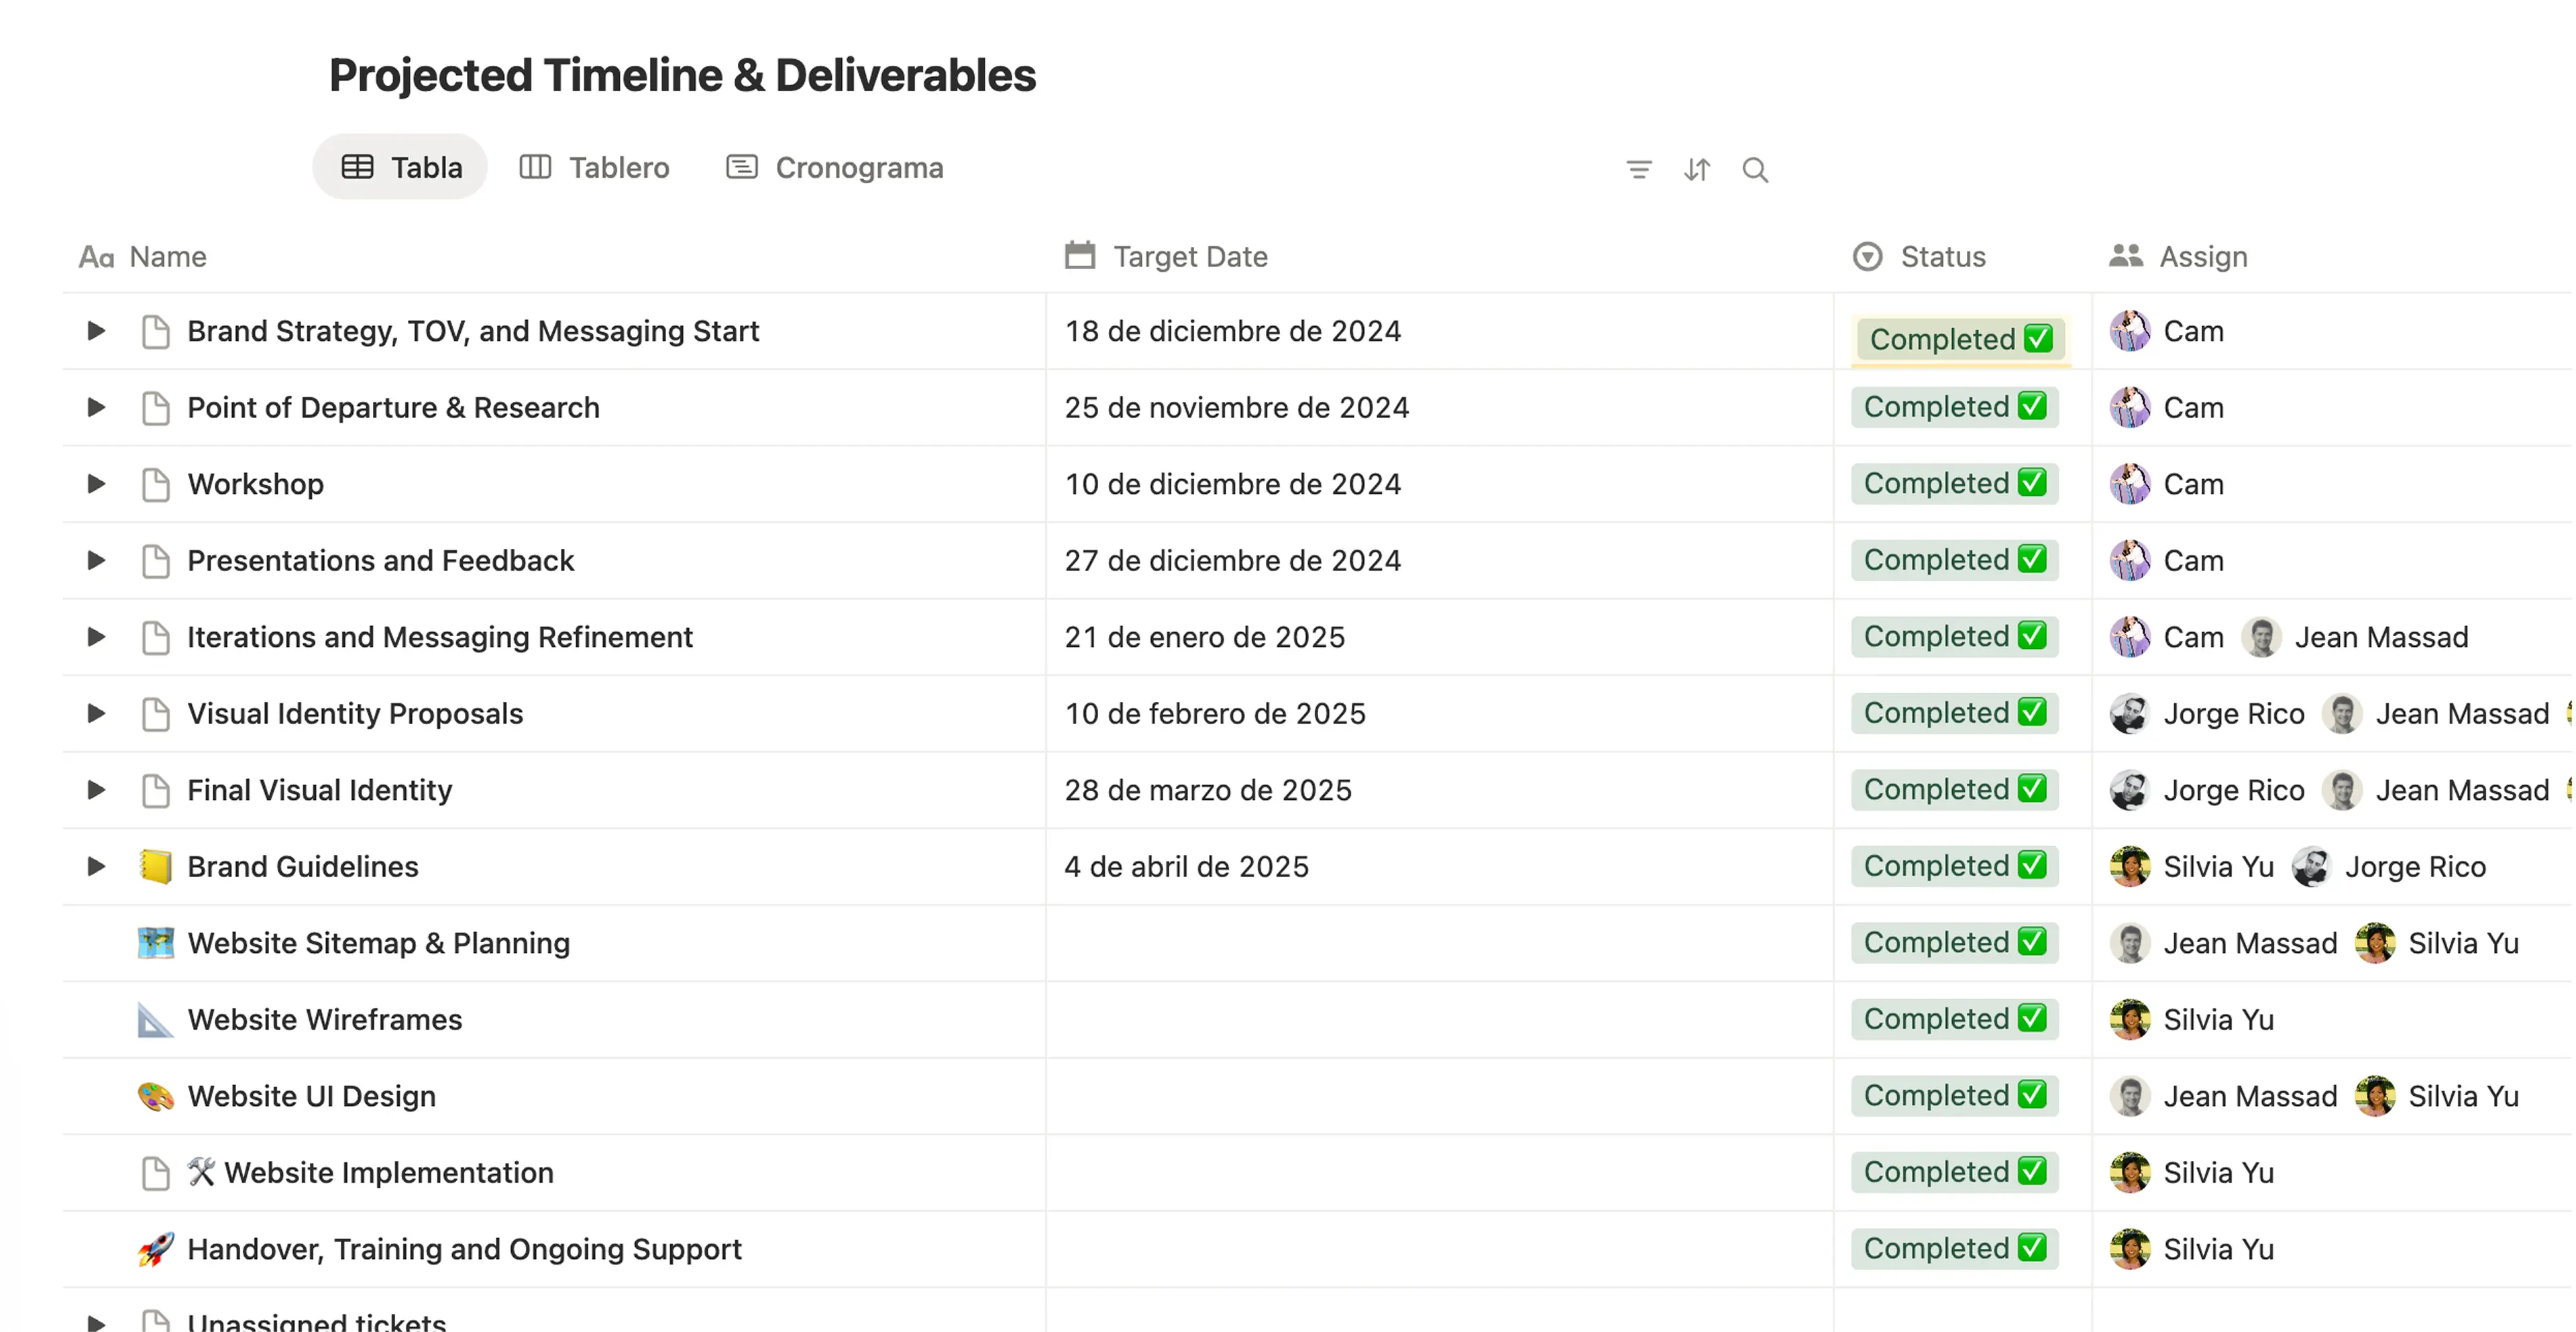Click Completed status for Workshop row
Screen dimensions: 2576x1332
click(x=1954, y=484)
